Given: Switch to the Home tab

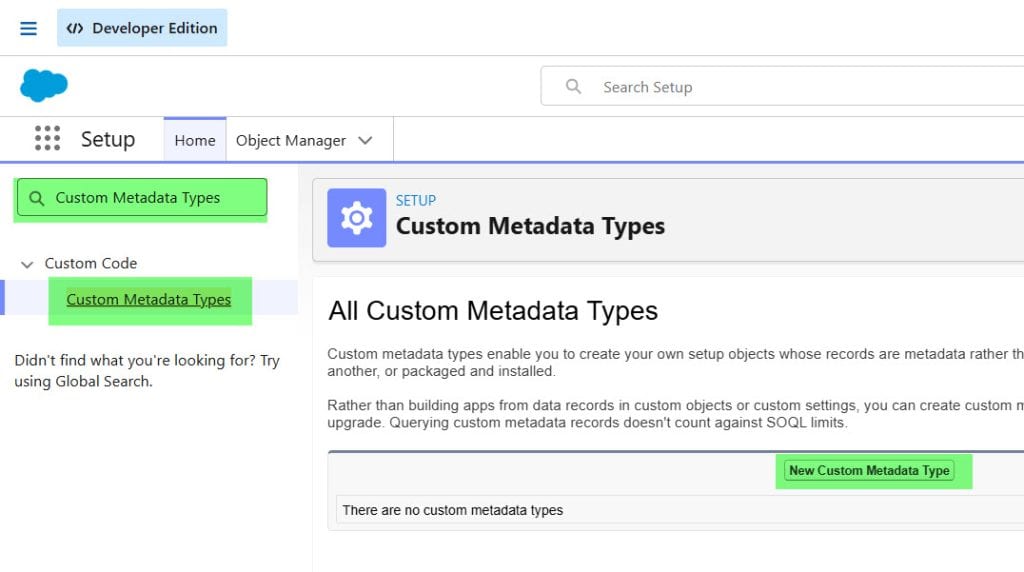Looking at the screenshot, I should coord(195,140).
